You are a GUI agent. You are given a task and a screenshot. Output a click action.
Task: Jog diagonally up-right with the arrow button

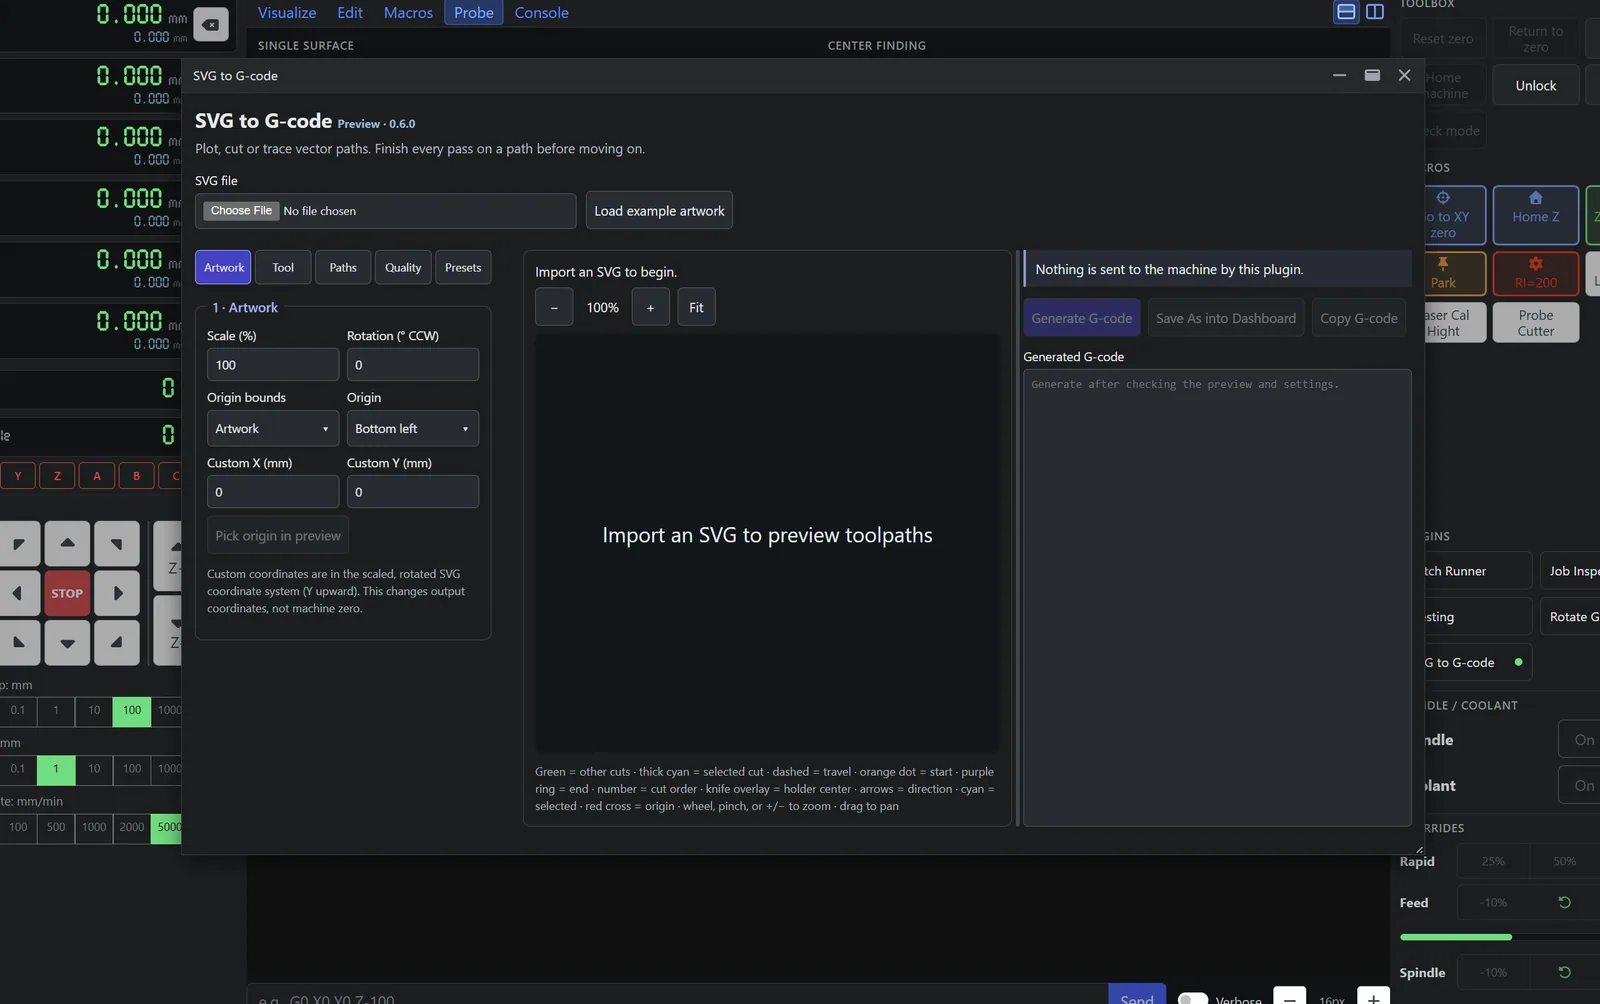(117, 543)
